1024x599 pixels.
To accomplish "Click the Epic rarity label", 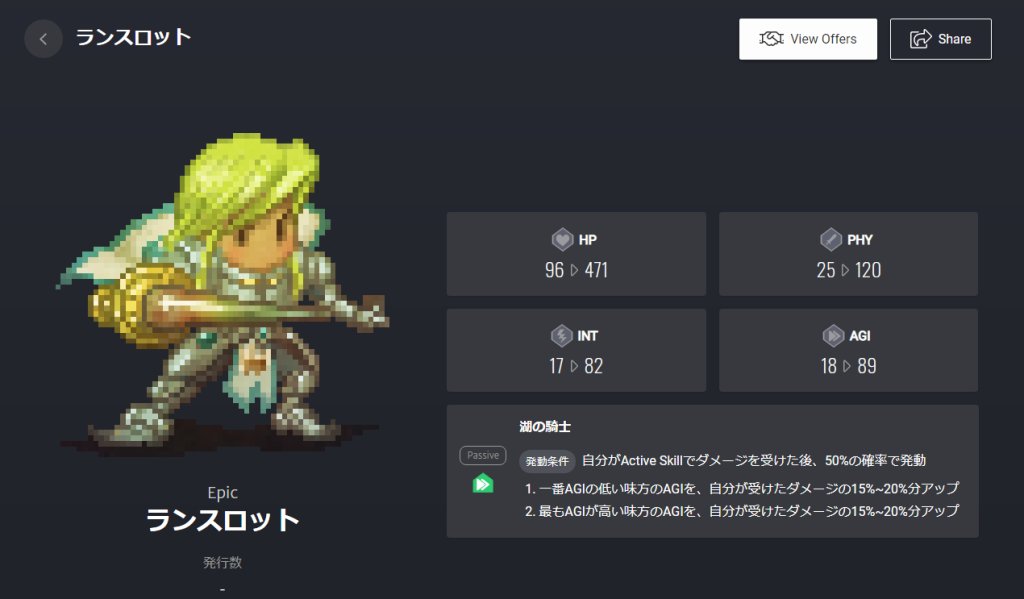I will (x=223, y=493).
